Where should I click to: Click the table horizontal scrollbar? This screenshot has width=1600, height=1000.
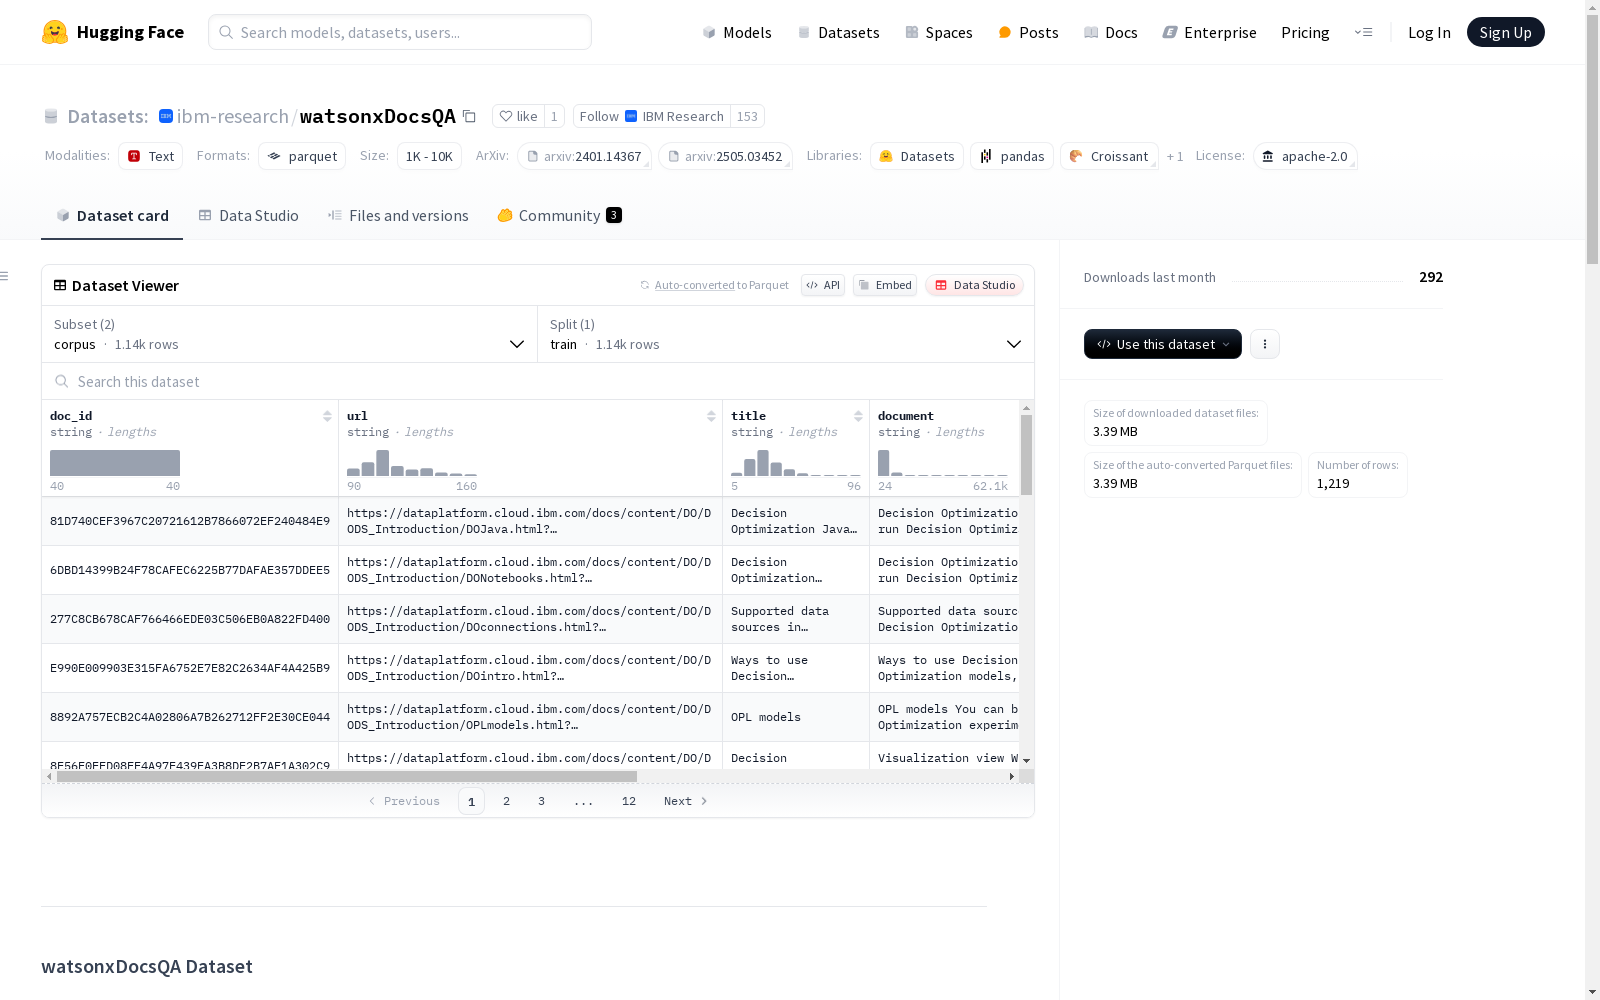coord(347,776)
